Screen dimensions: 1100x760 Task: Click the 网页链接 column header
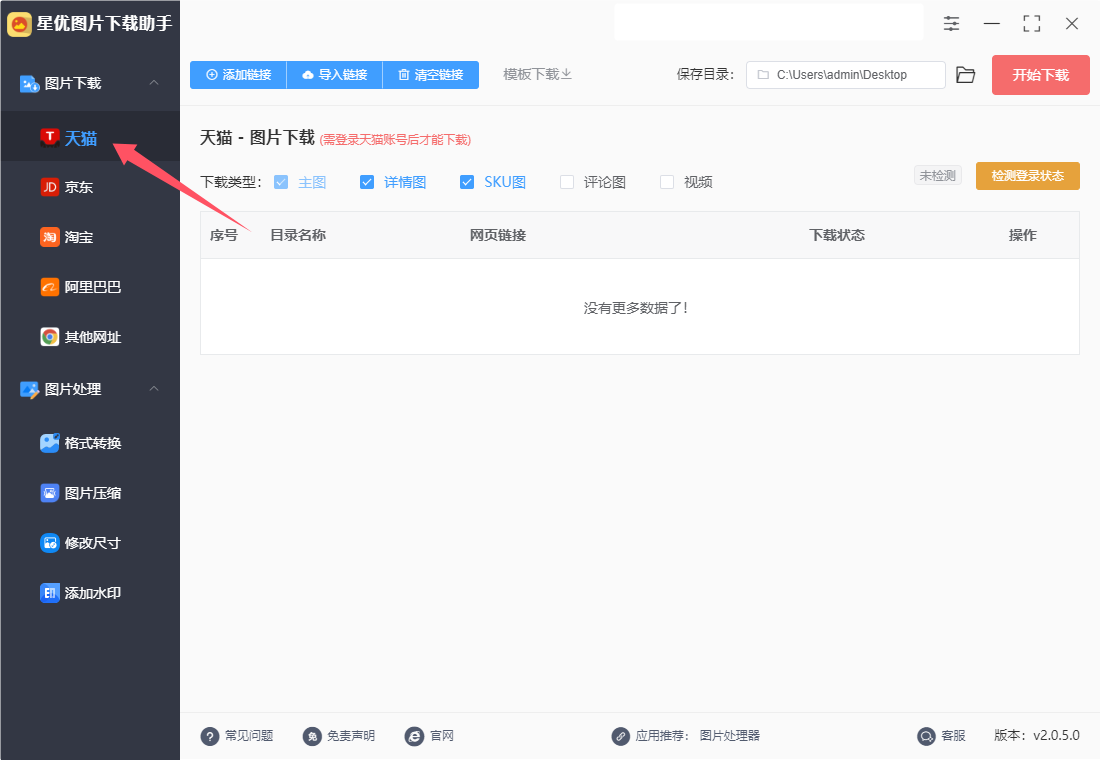[498, 235]
